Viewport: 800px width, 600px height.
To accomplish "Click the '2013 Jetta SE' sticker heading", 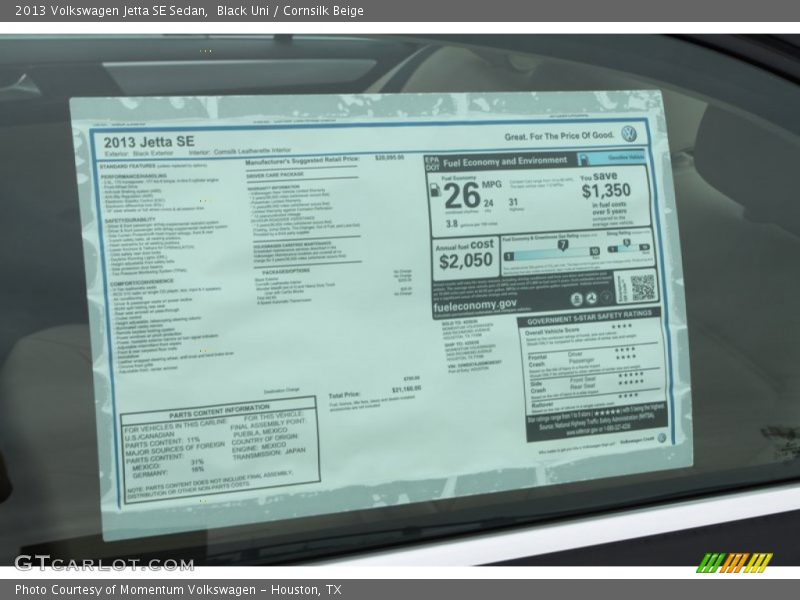I will [x=149, y=142].
